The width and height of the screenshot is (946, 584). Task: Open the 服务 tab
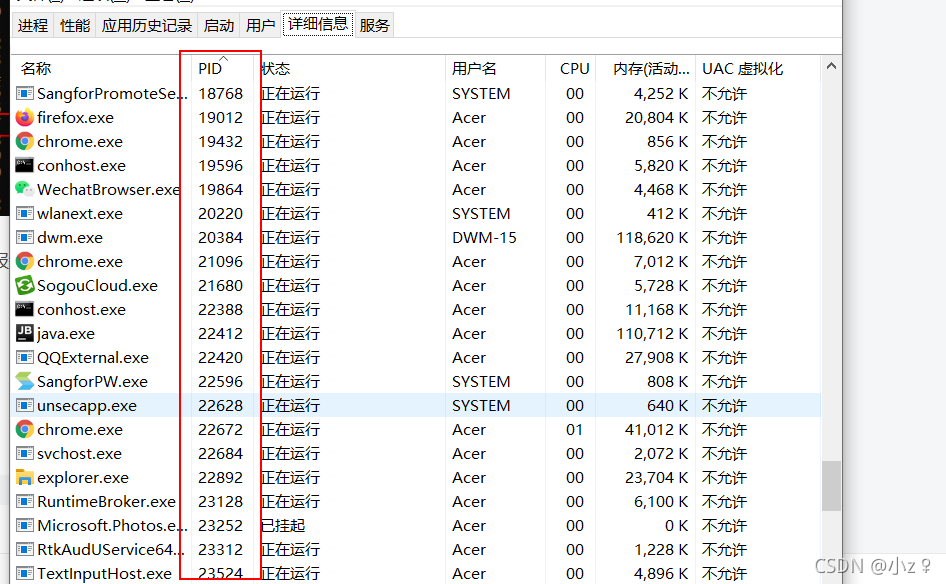(374, 25)
